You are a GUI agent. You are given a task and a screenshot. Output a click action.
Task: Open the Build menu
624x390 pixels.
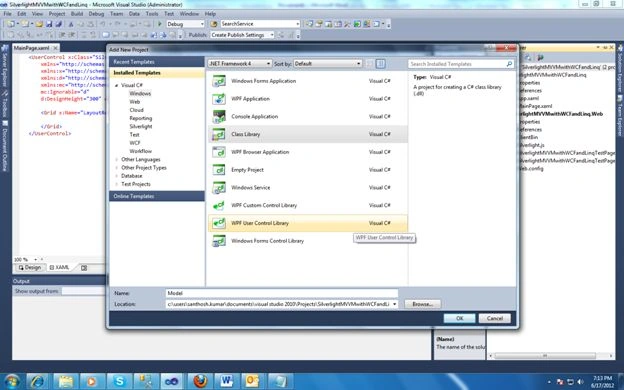click(77, 14)
